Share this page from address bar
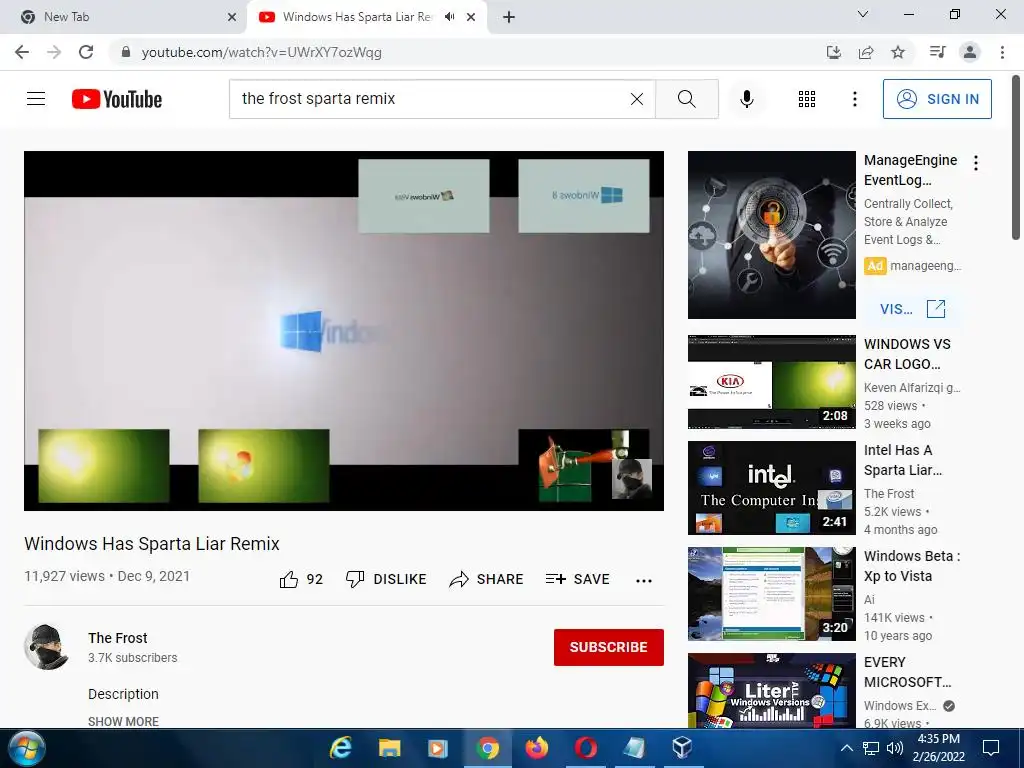The image size is (1024, 768). [866, 52]
